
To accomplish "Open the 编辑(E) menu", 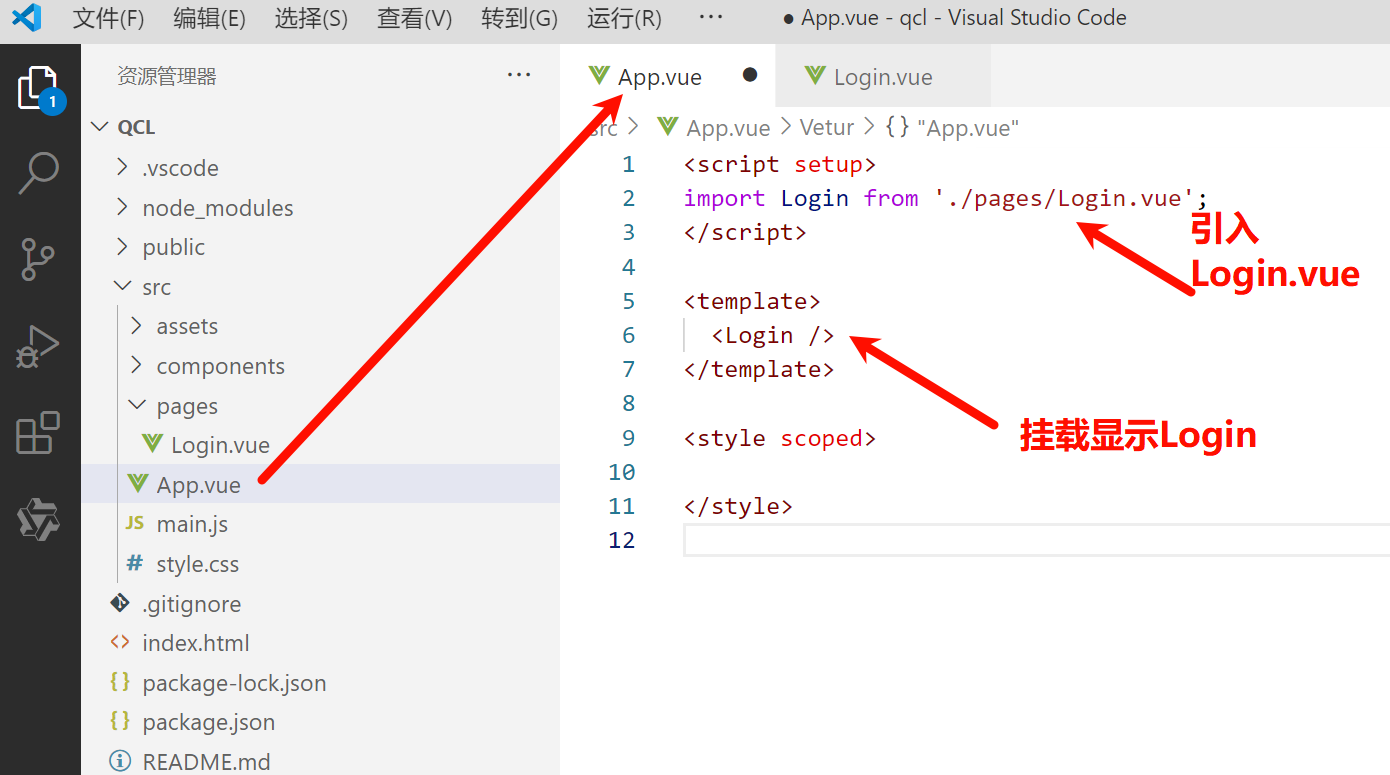I will pyautogui.click(x=209, y=18).
